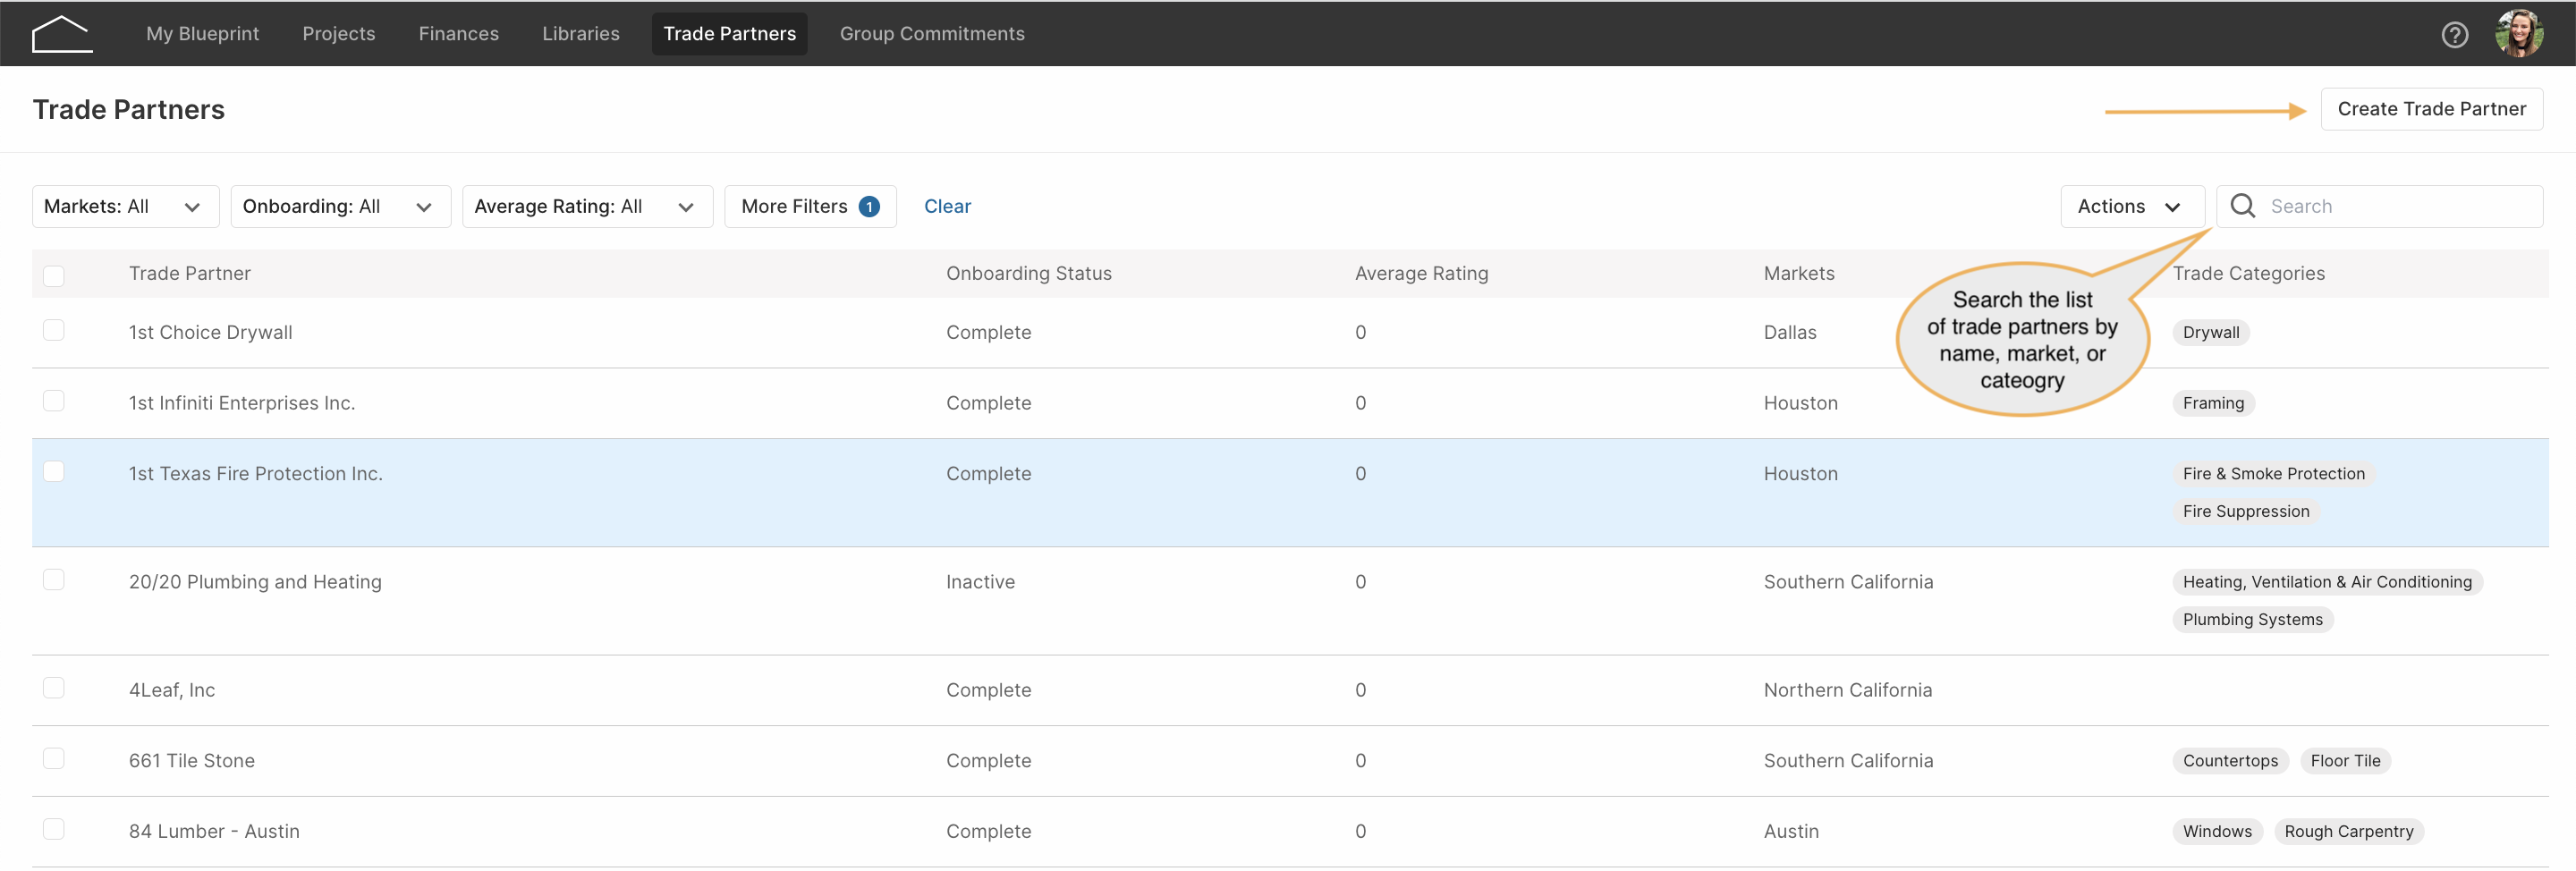Image resolution: width=2576 pixels, height=871 pixels.
Task: Click the Drywall category tag
Action: (x=2210, y=333)
